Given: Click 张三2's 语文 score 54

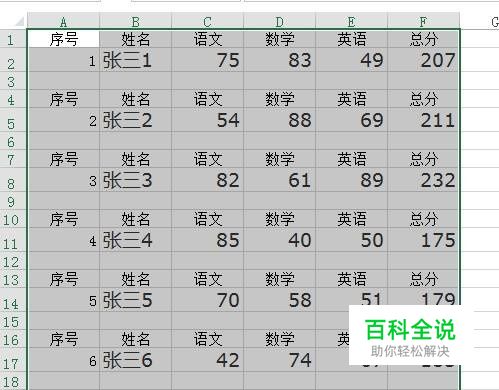Looking at the screenshot, I should pyautogui.click(x=207, y=120).
